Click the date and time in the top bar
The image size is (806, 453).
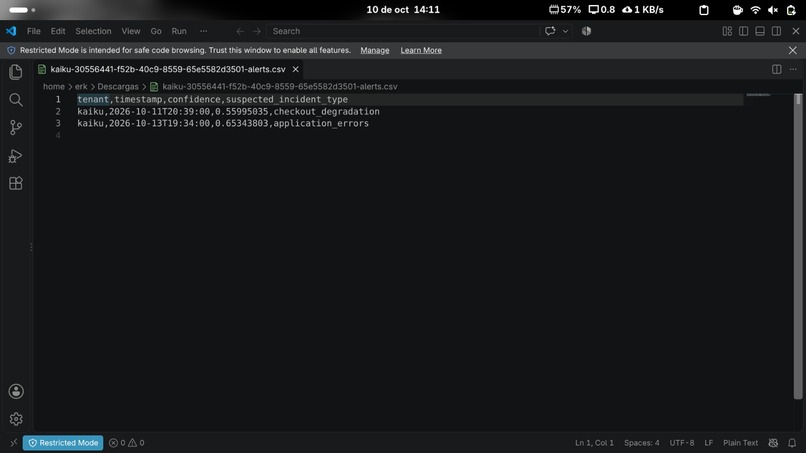tap(403, 10)
